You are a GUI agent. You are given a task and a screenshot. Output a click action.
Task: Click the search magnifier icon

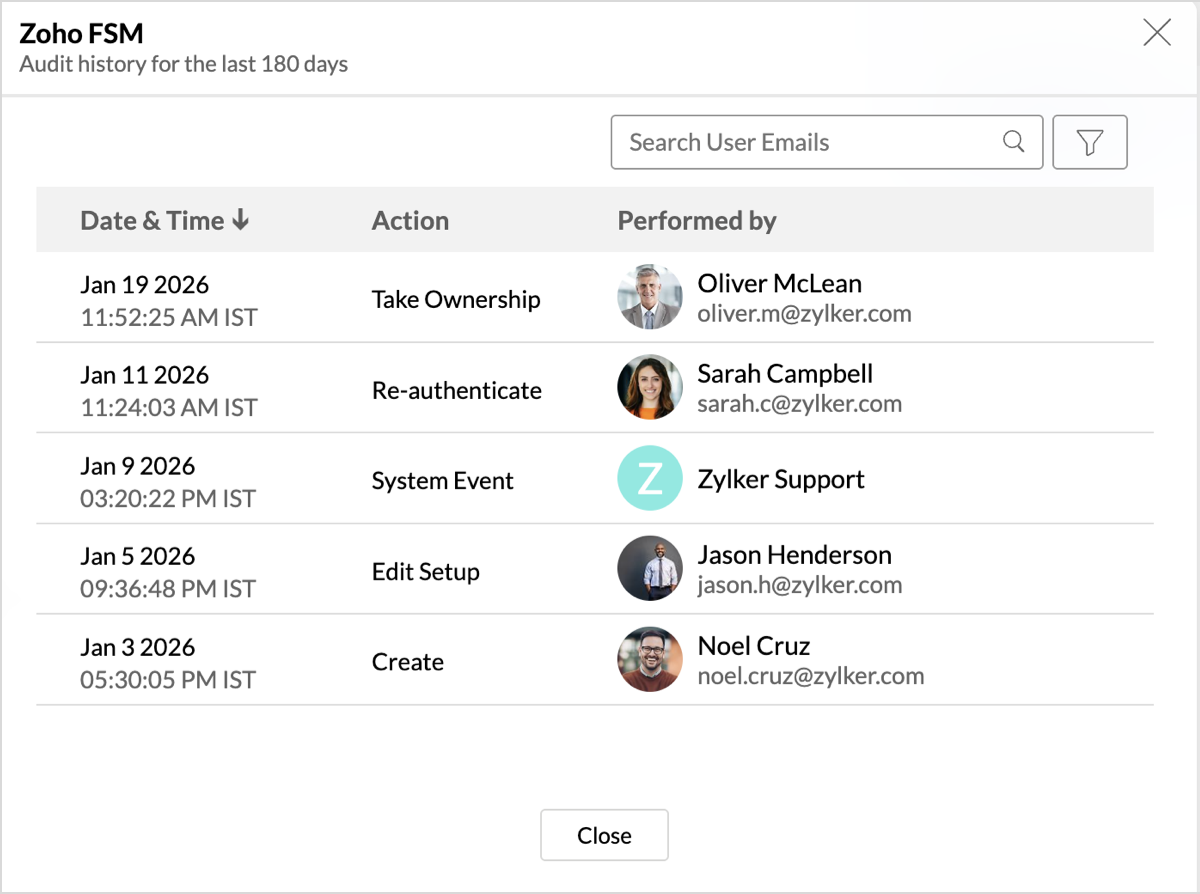click(x=1013, y=142)
